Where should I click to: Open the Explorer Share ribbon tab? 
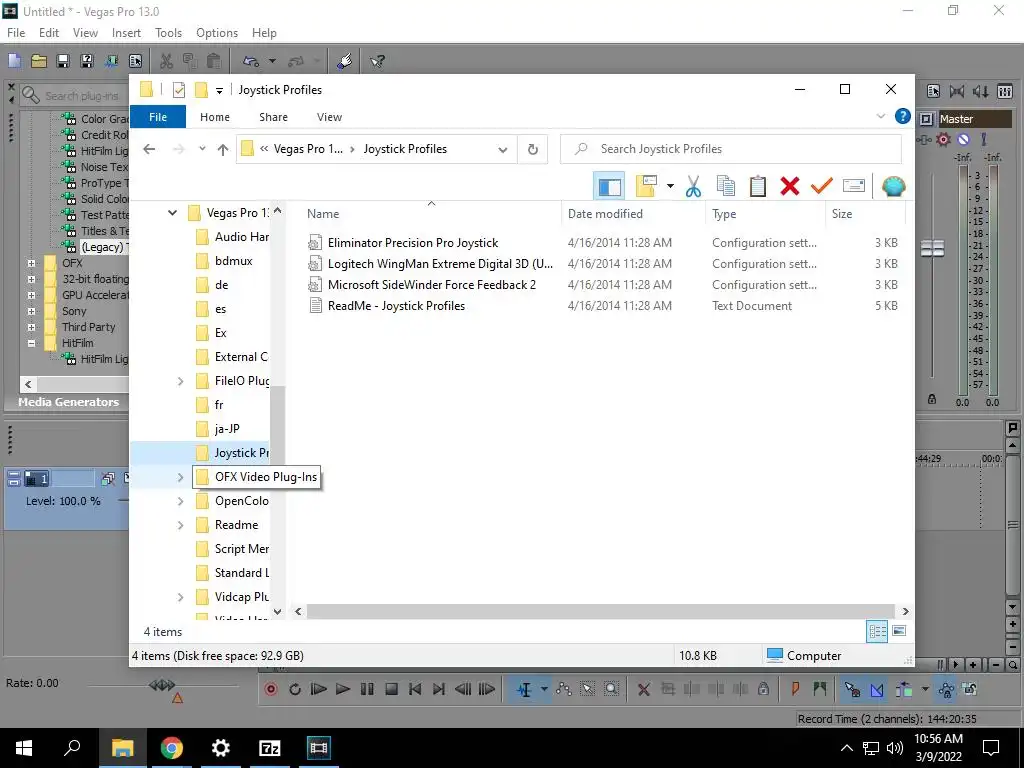click(273, 117)
